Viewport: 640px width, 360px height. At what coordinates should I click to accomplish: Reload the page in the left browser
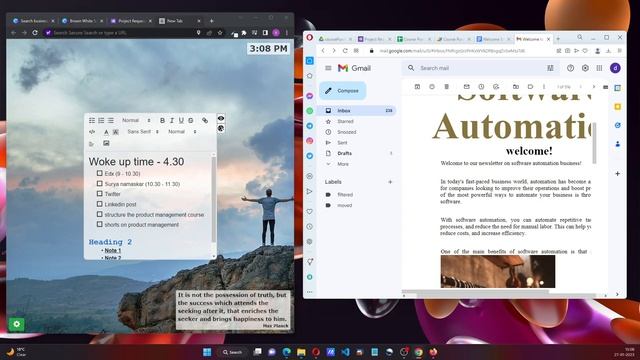coord(35,33)
